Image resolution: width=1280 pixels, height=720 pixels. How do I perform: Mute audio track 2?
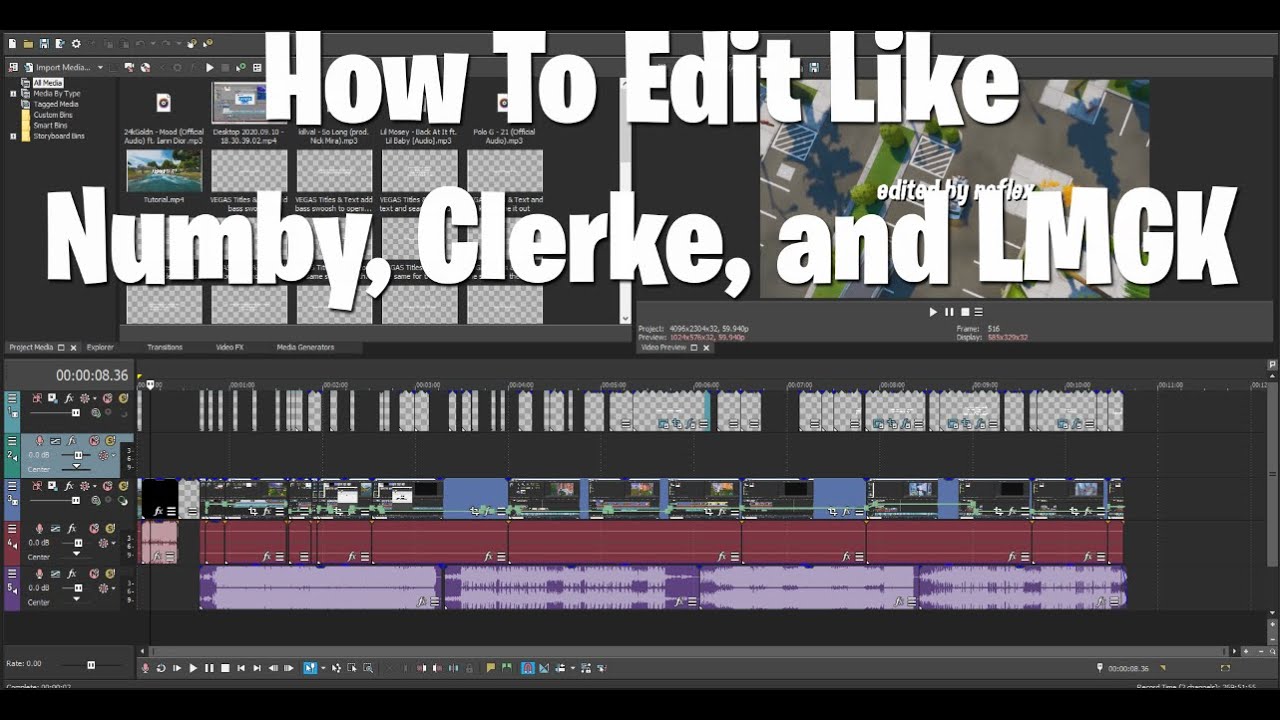click(94, 441)
